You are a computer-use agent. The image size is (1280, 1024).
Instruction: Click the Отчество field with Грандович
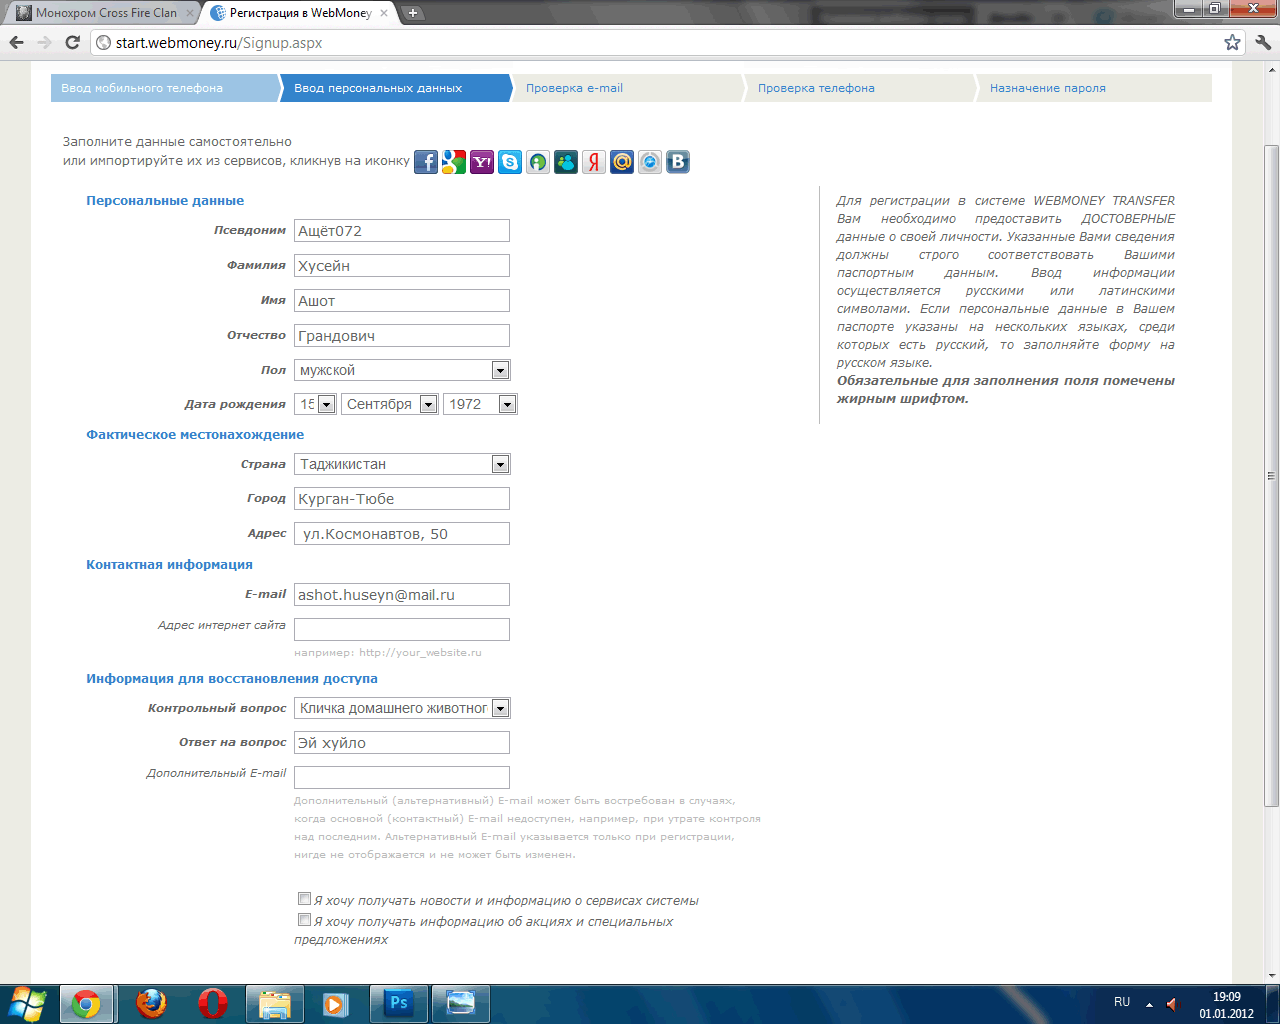[402, 335]
